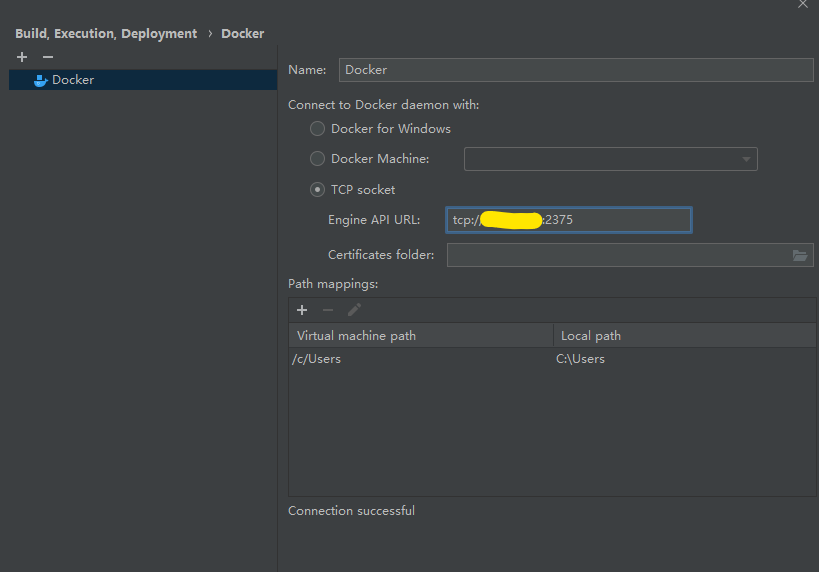Screen dimensions: 819x572
Task: Select TCP socket radio button
Action: [x=317, y=190]
